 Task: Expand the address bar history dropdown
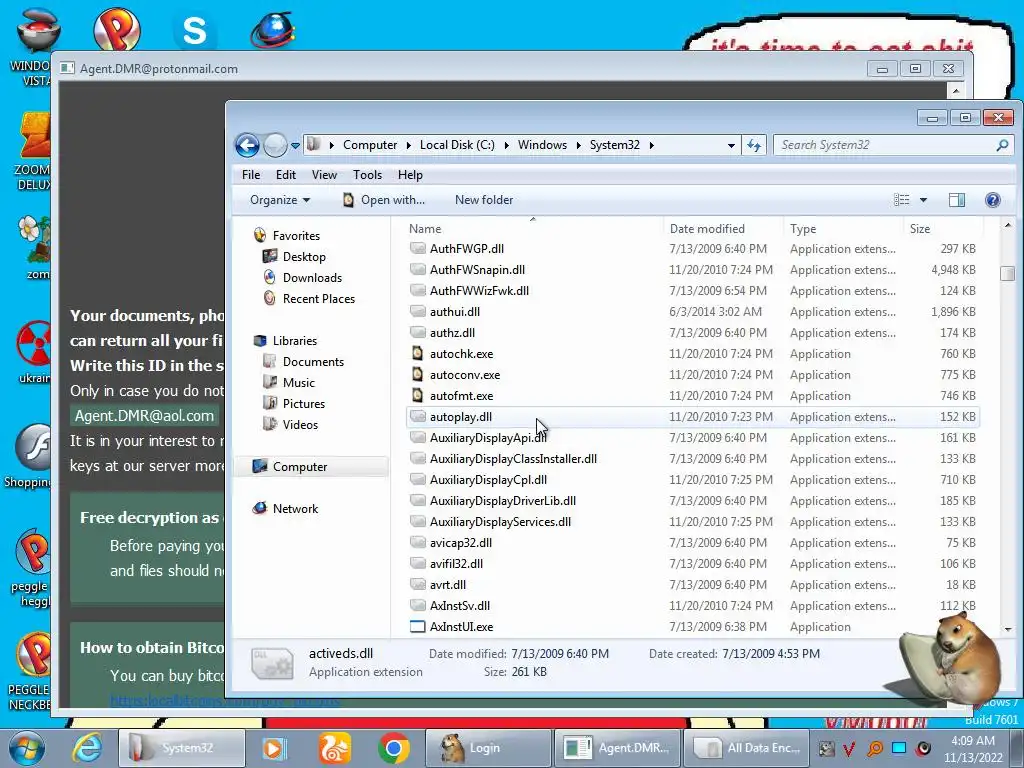click(731, 145)
